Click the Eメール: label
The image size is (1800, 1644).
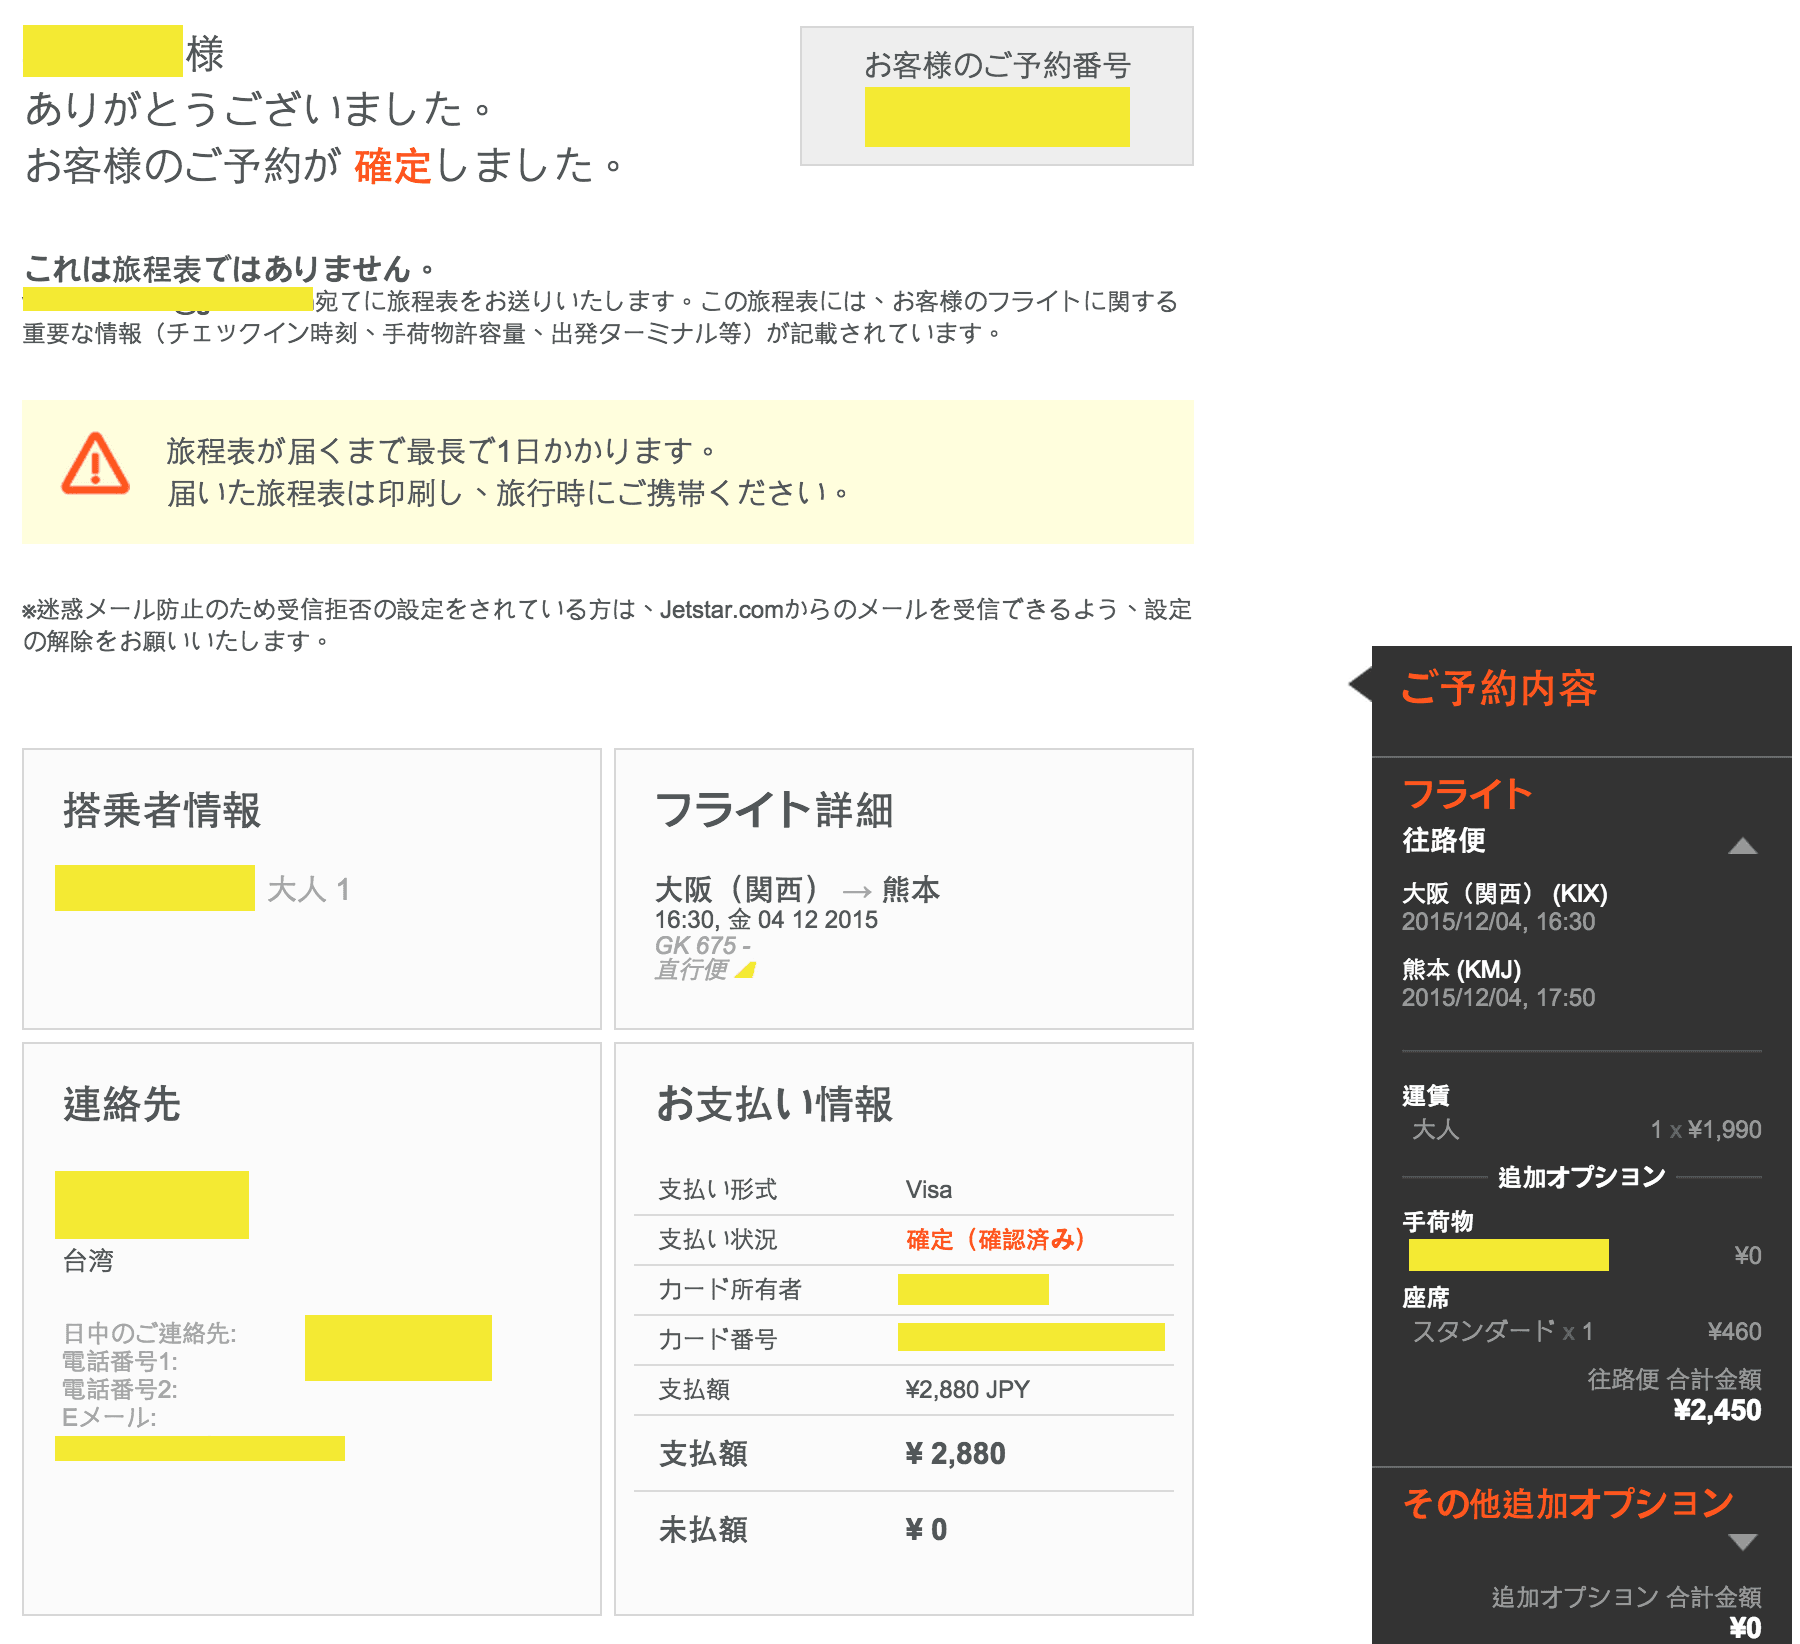[x=109, y=1417]
